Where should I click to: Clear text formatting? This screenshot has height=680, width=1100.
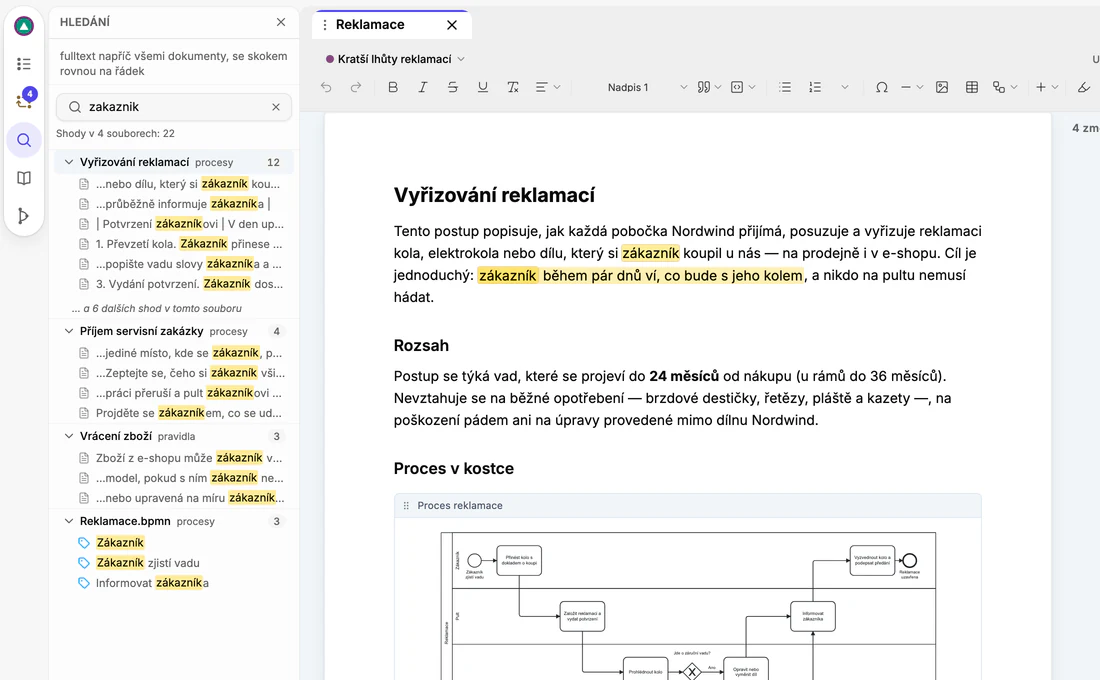pyautogui.click(x=513, y=87)
